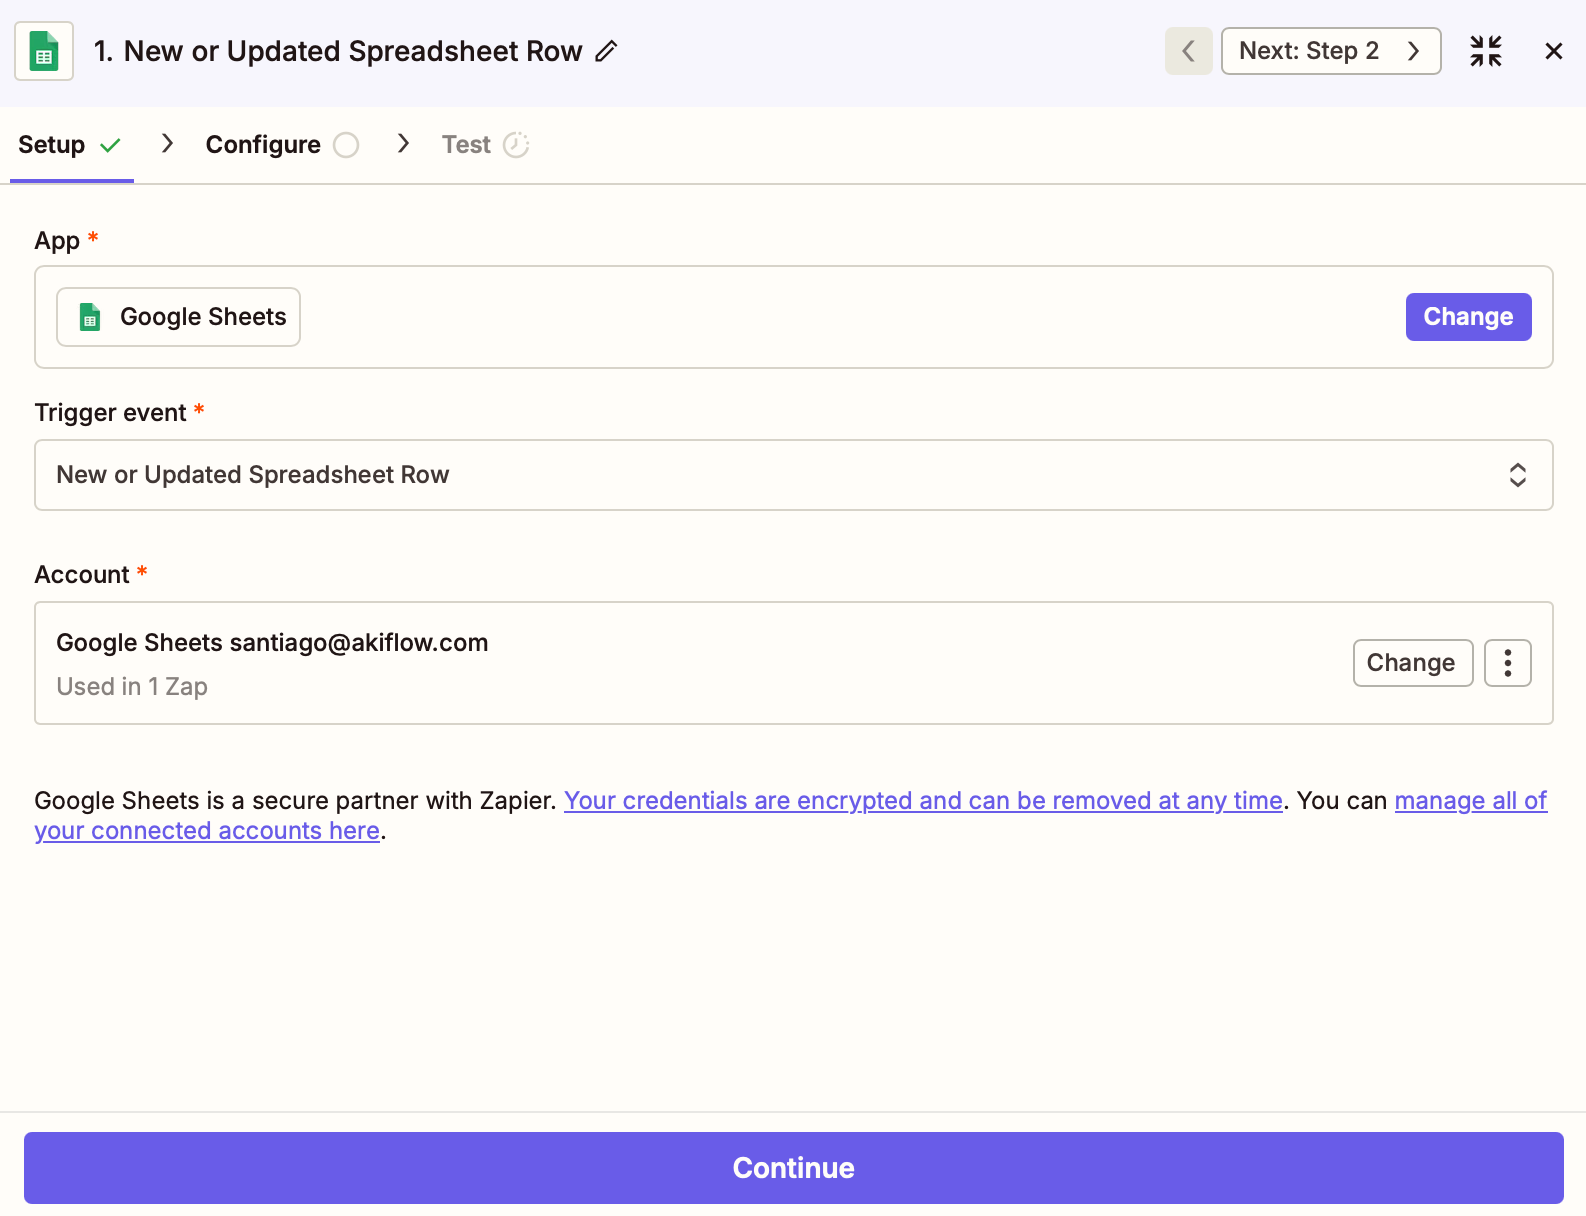Edit the step name with pencil icon
The height and width of the screenshot is (1216, 1586).
coord(607,51)
